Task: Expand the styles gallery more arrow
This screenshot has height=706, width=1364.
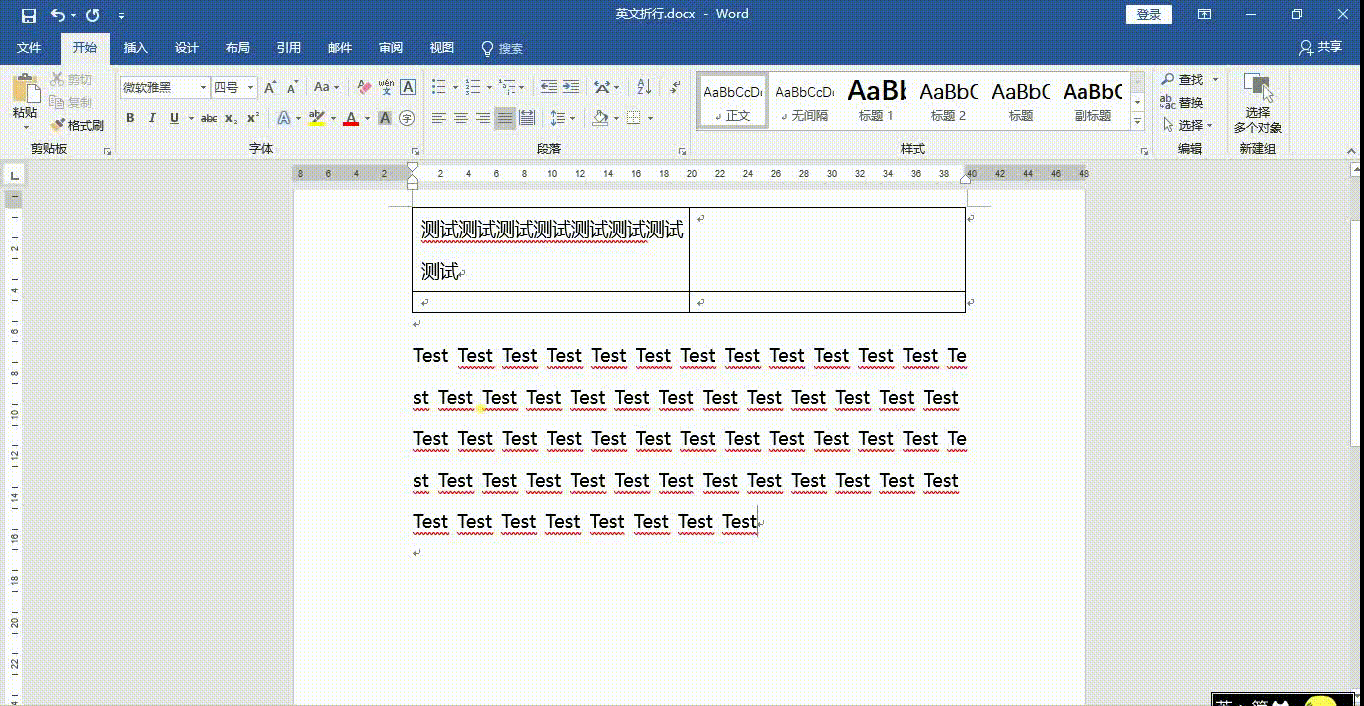Action: [x=1137, y=122]
